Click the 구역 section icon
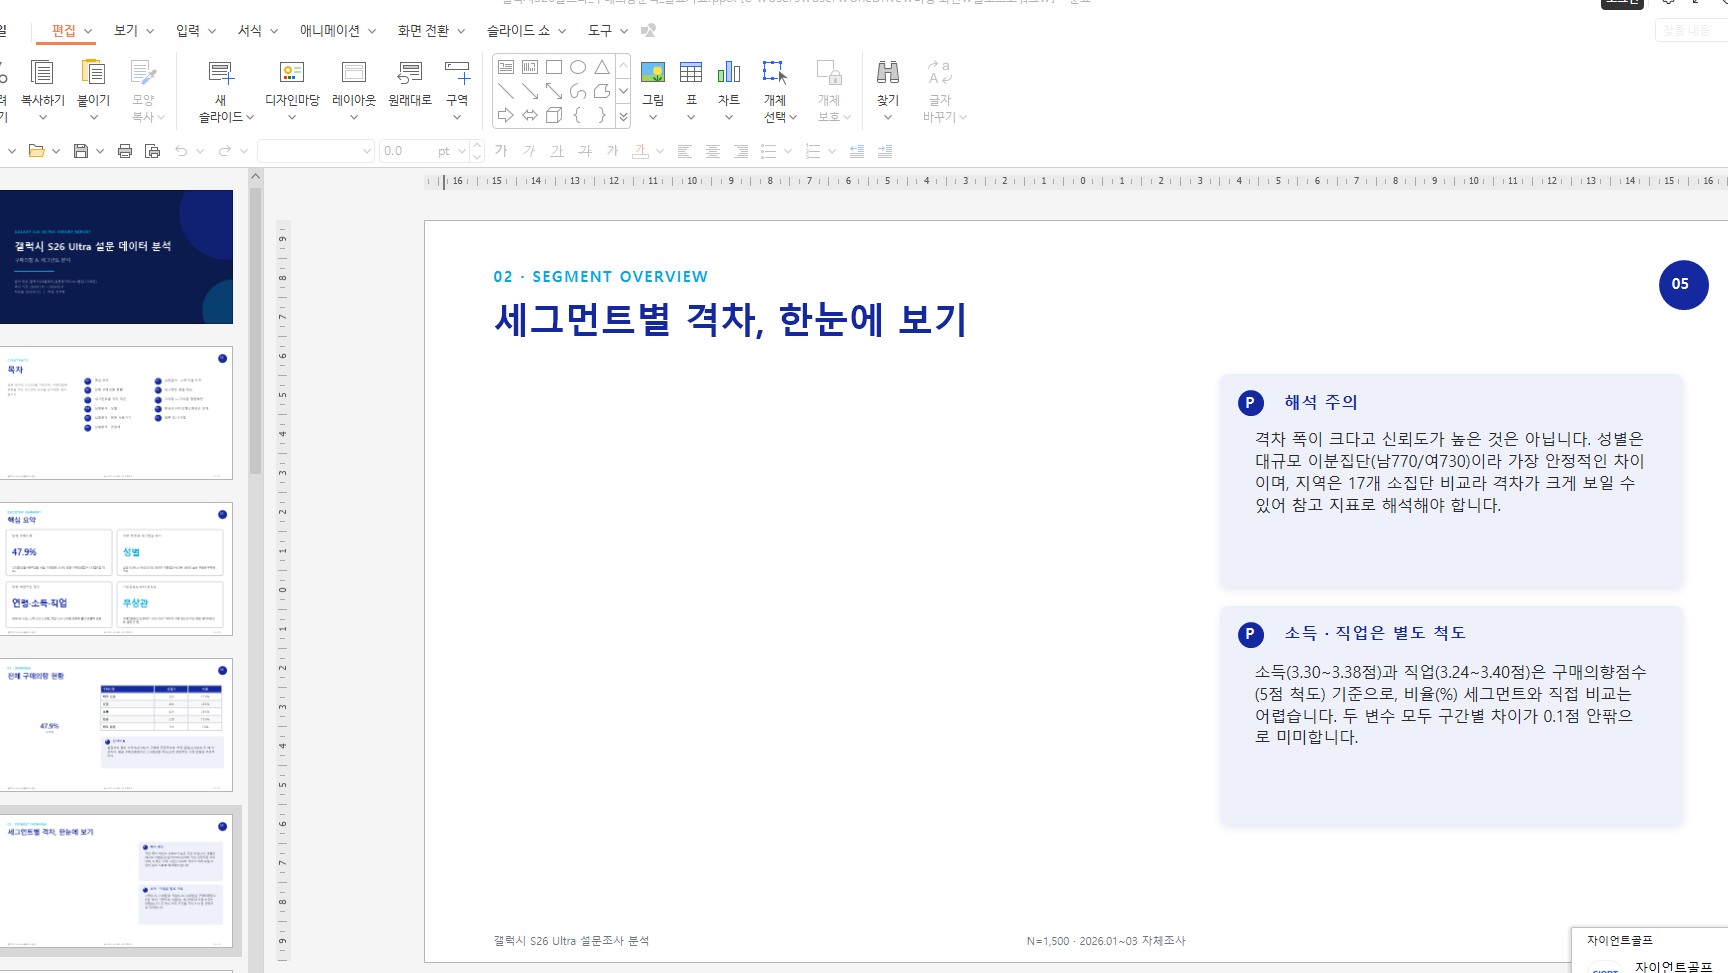 457,73
